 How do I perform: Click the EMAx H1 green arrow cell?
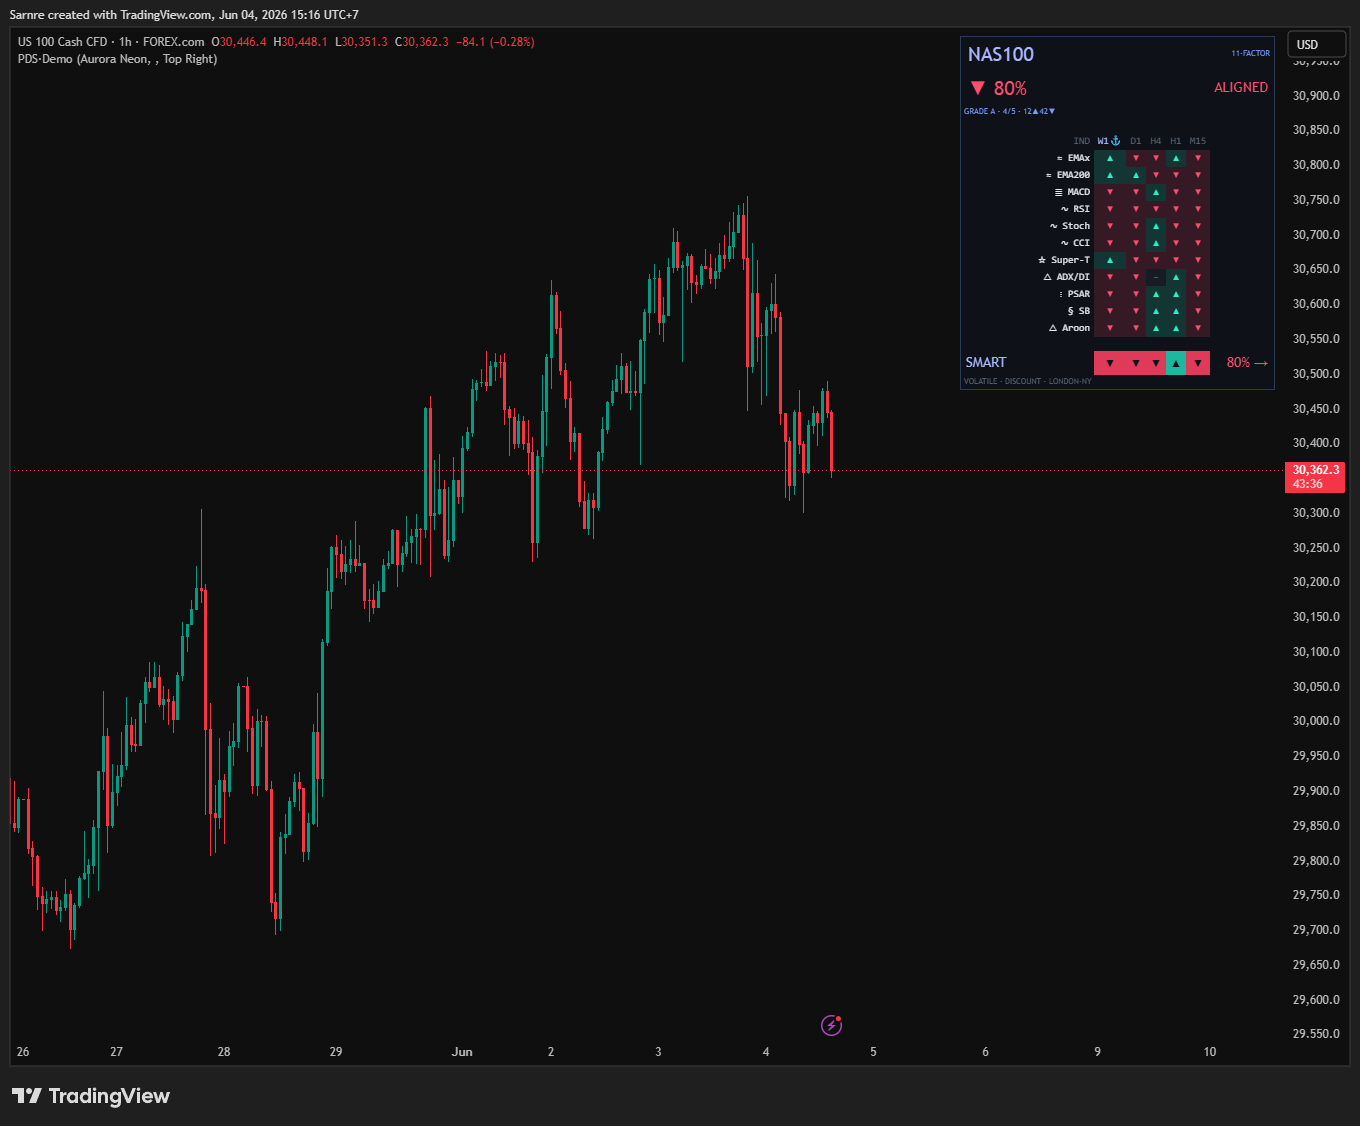1176,158
